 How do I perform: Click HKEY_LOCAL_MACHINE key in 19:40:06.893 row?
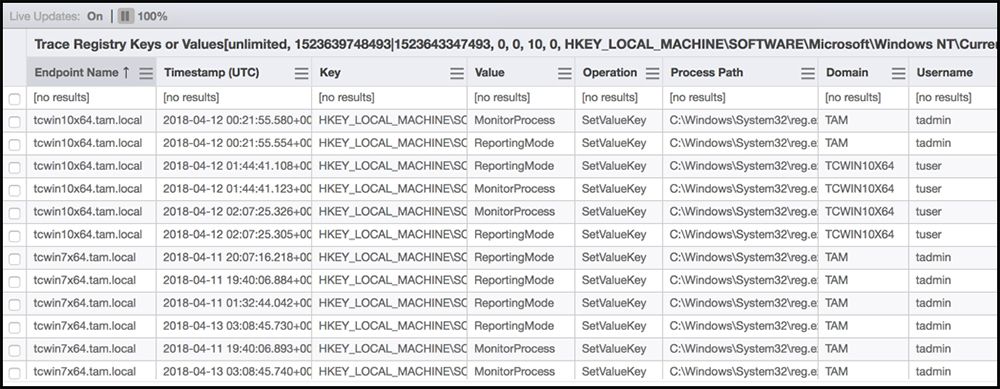(393, 349)
